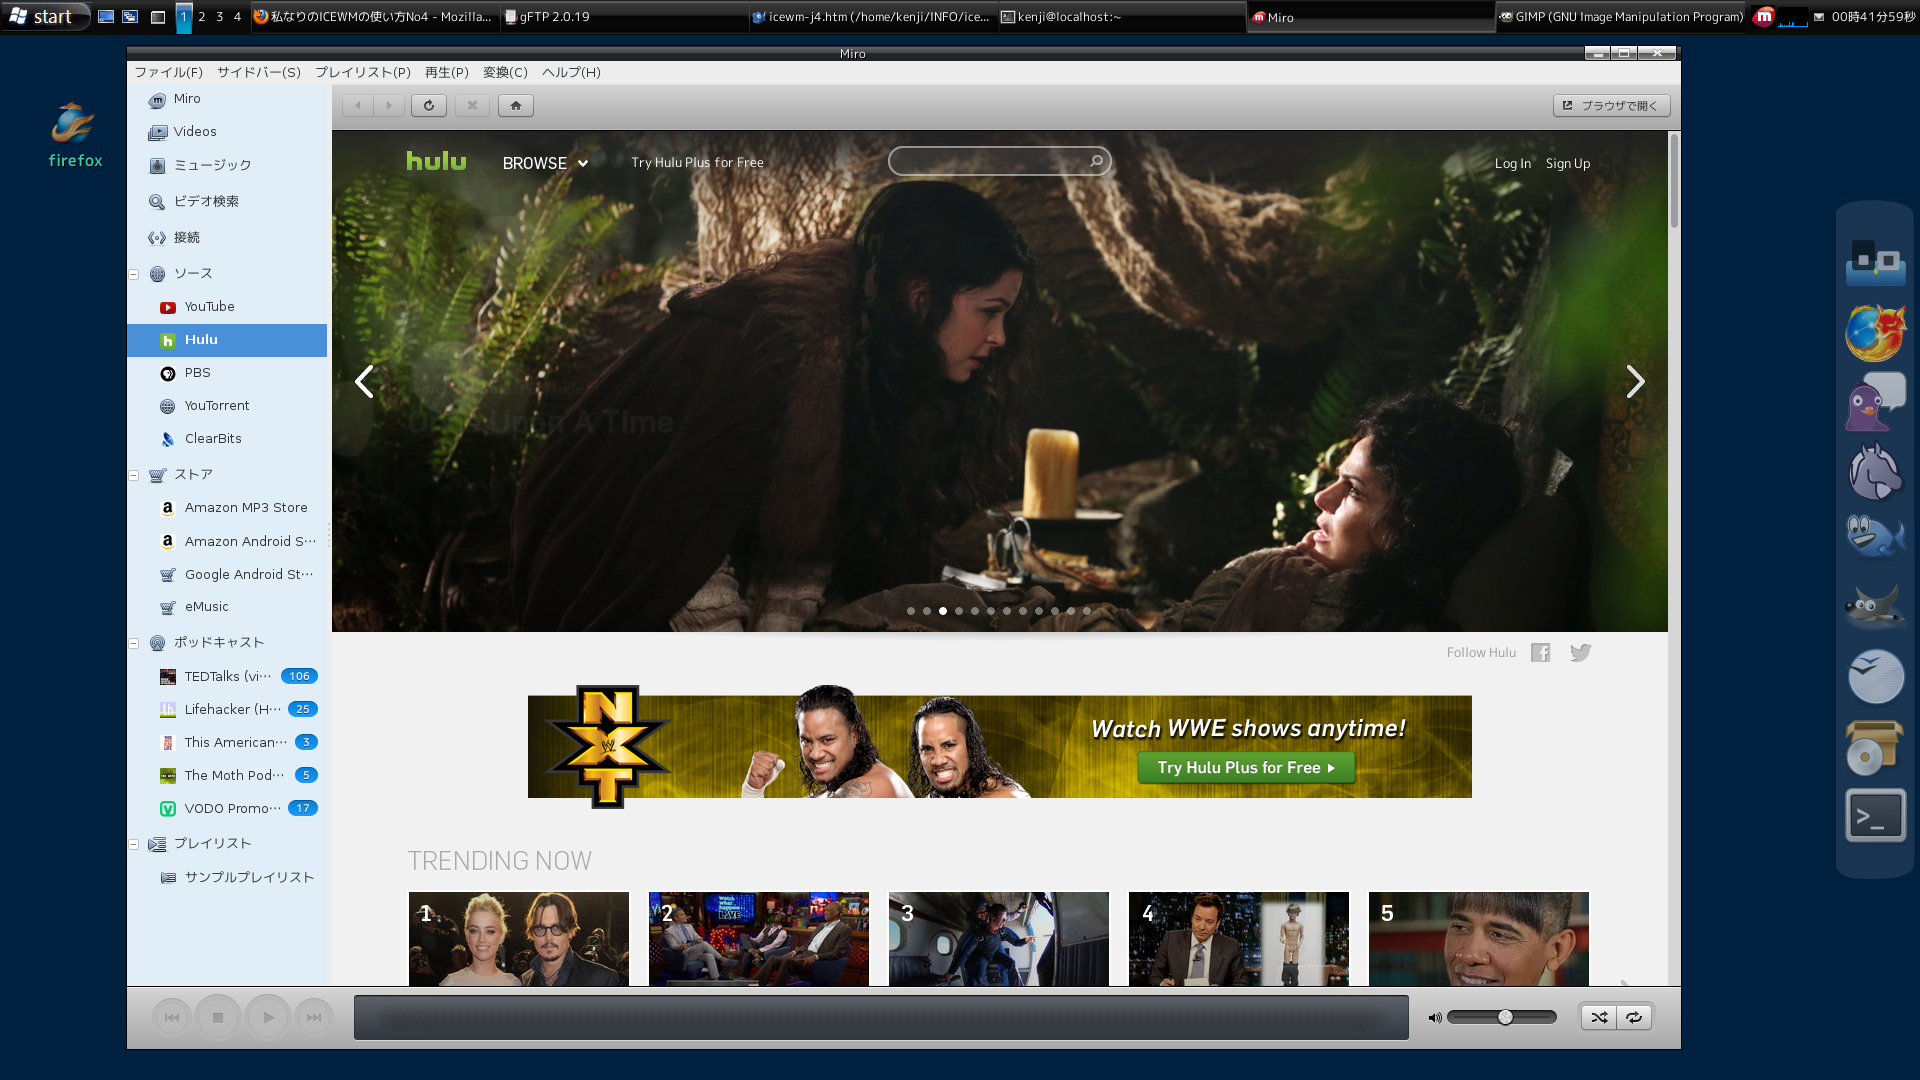1920x1080 pixels.
Task: Open the Hulu BROWSE dropdown
Action: tap(545, 163)
